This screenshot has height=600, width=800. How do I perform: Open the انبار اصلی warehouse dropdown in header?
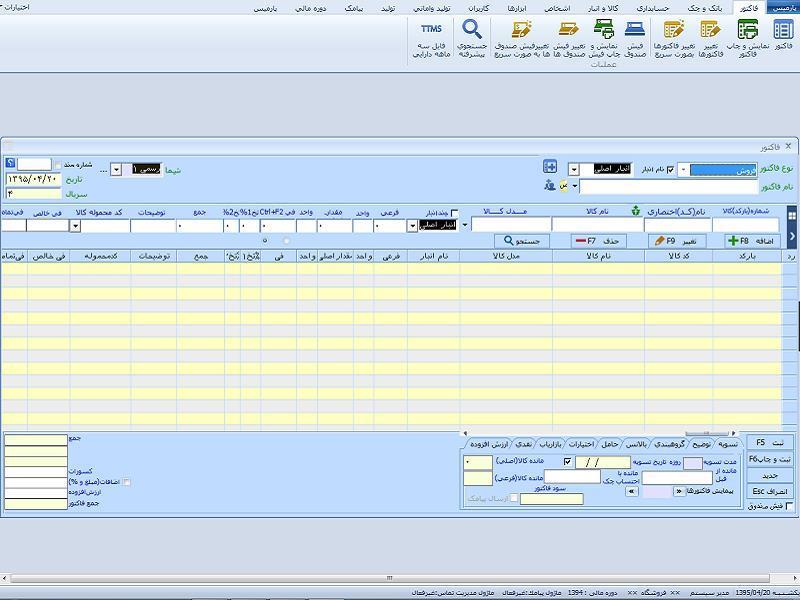[x=574, y=169]
